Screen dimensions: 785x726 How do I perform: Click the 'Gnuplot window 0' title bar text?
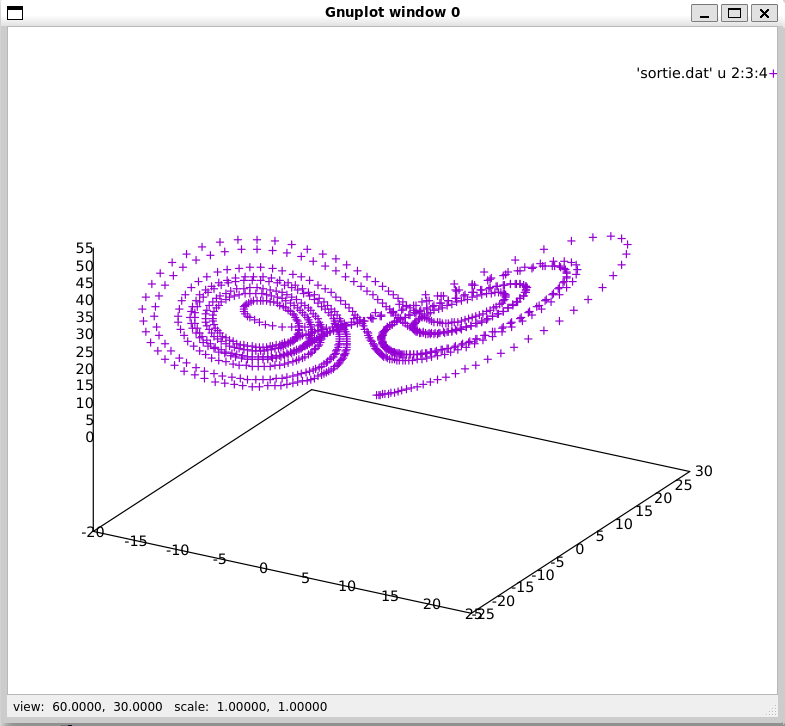pyautogui.click(x=392, y=12)
